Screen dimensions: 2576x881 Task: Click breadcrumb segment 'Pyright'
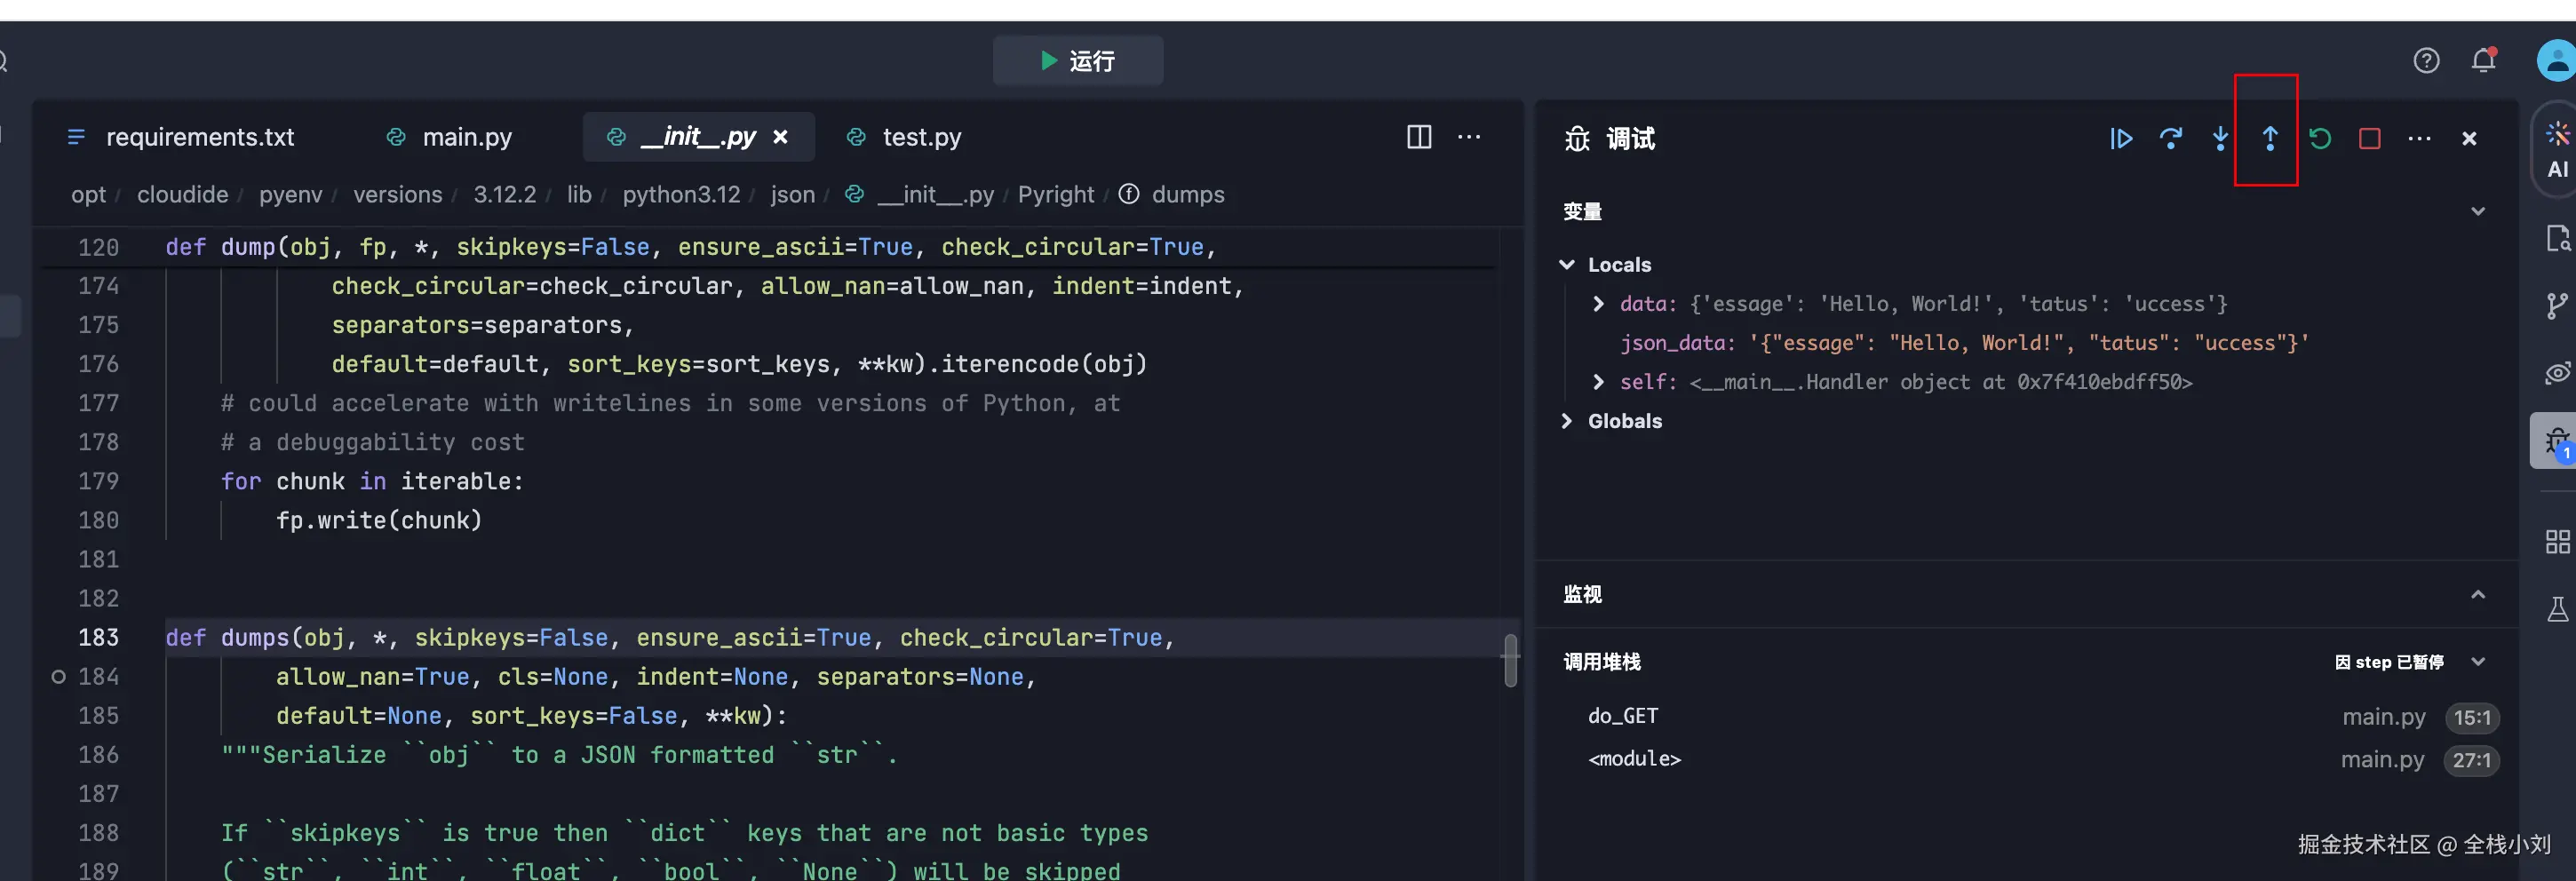pos(1056,195)
